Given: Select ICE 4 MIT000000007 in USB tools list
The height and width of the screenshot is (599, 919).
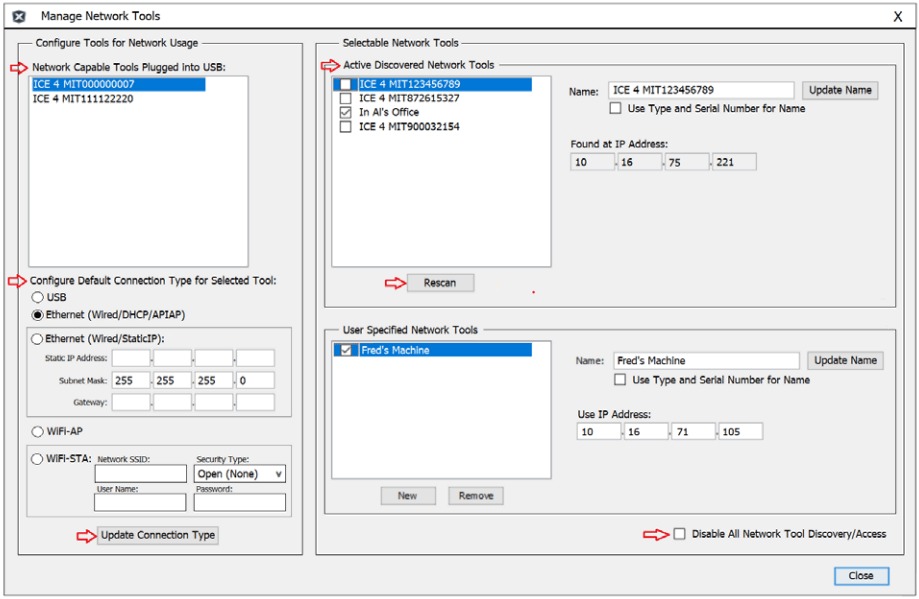Looking at the screenshot, I should [x=118, y=84].
